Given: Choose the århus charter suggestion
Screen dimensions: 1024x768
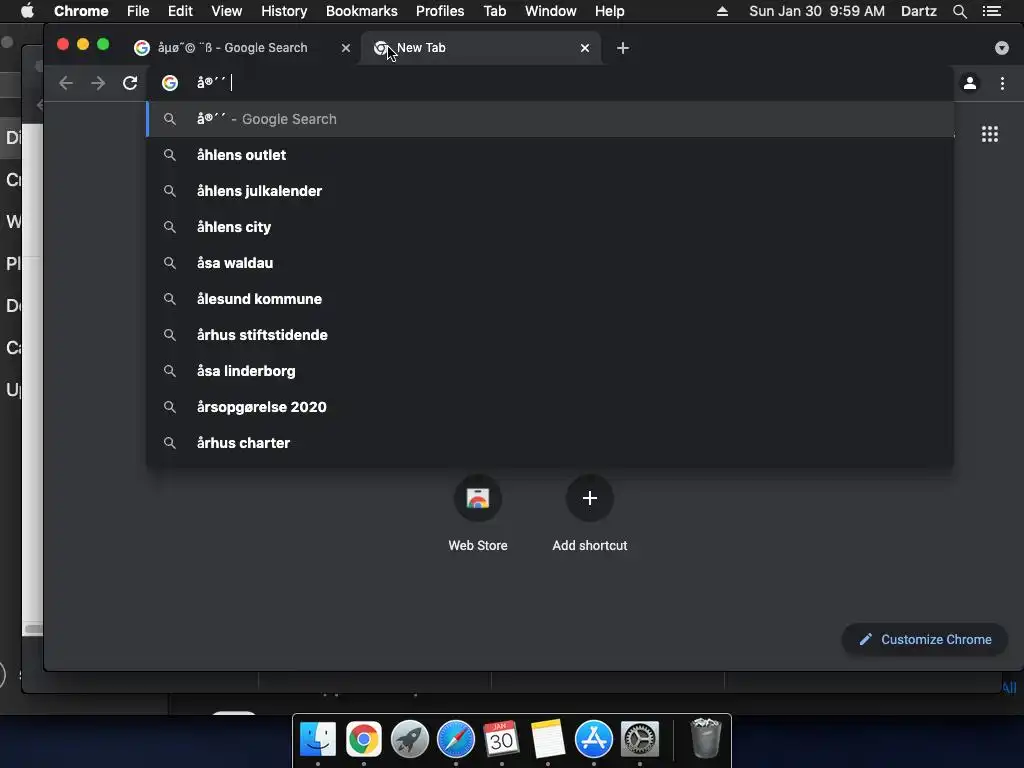Looking at the screenshot, I should click(550, 442).
